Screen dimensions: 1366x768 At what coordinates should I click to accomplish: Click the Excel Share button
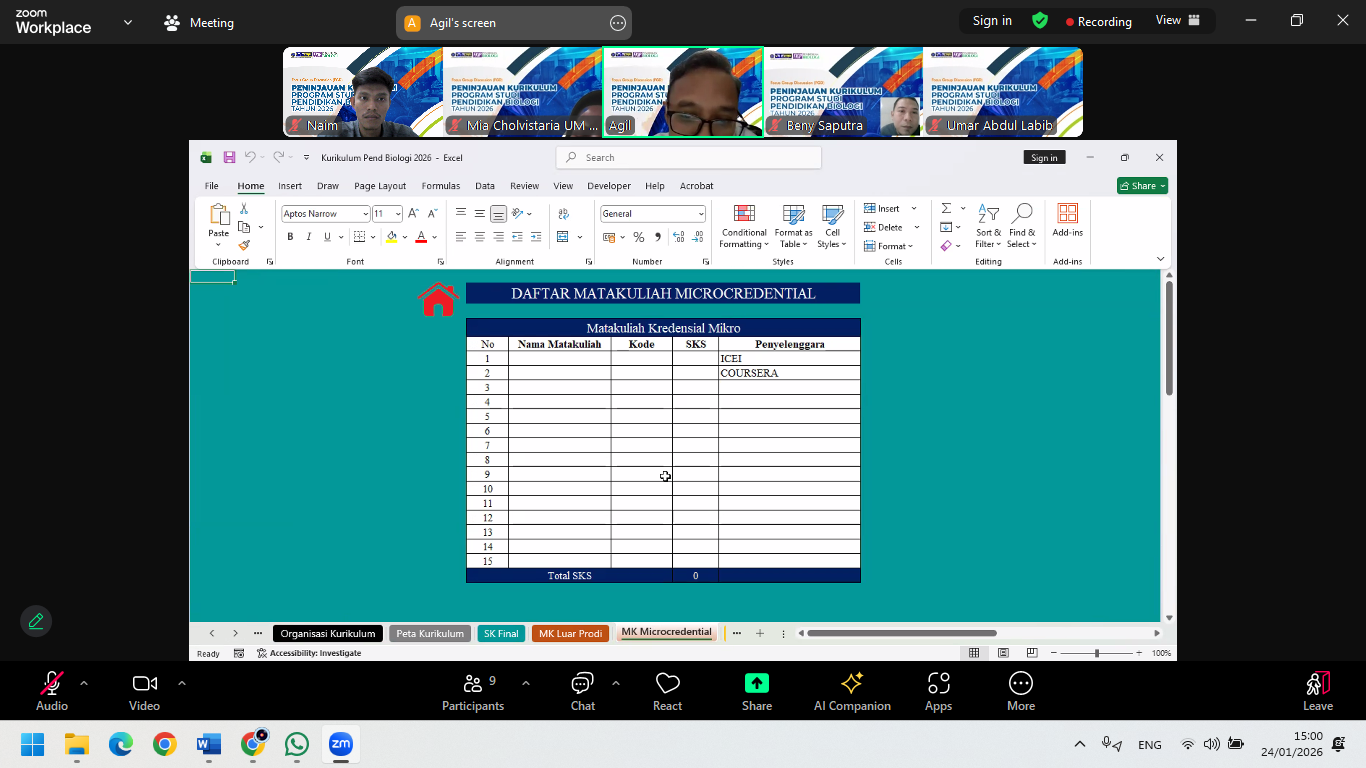coord(1141,186)
